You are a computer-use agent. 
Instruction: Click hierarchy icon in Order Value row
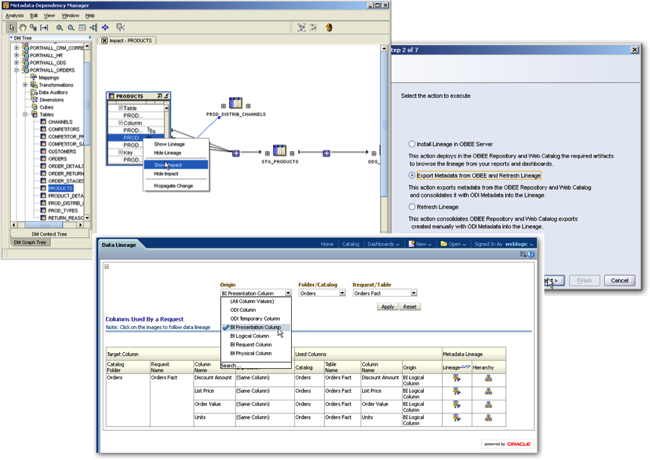click(x=488, y=404)
